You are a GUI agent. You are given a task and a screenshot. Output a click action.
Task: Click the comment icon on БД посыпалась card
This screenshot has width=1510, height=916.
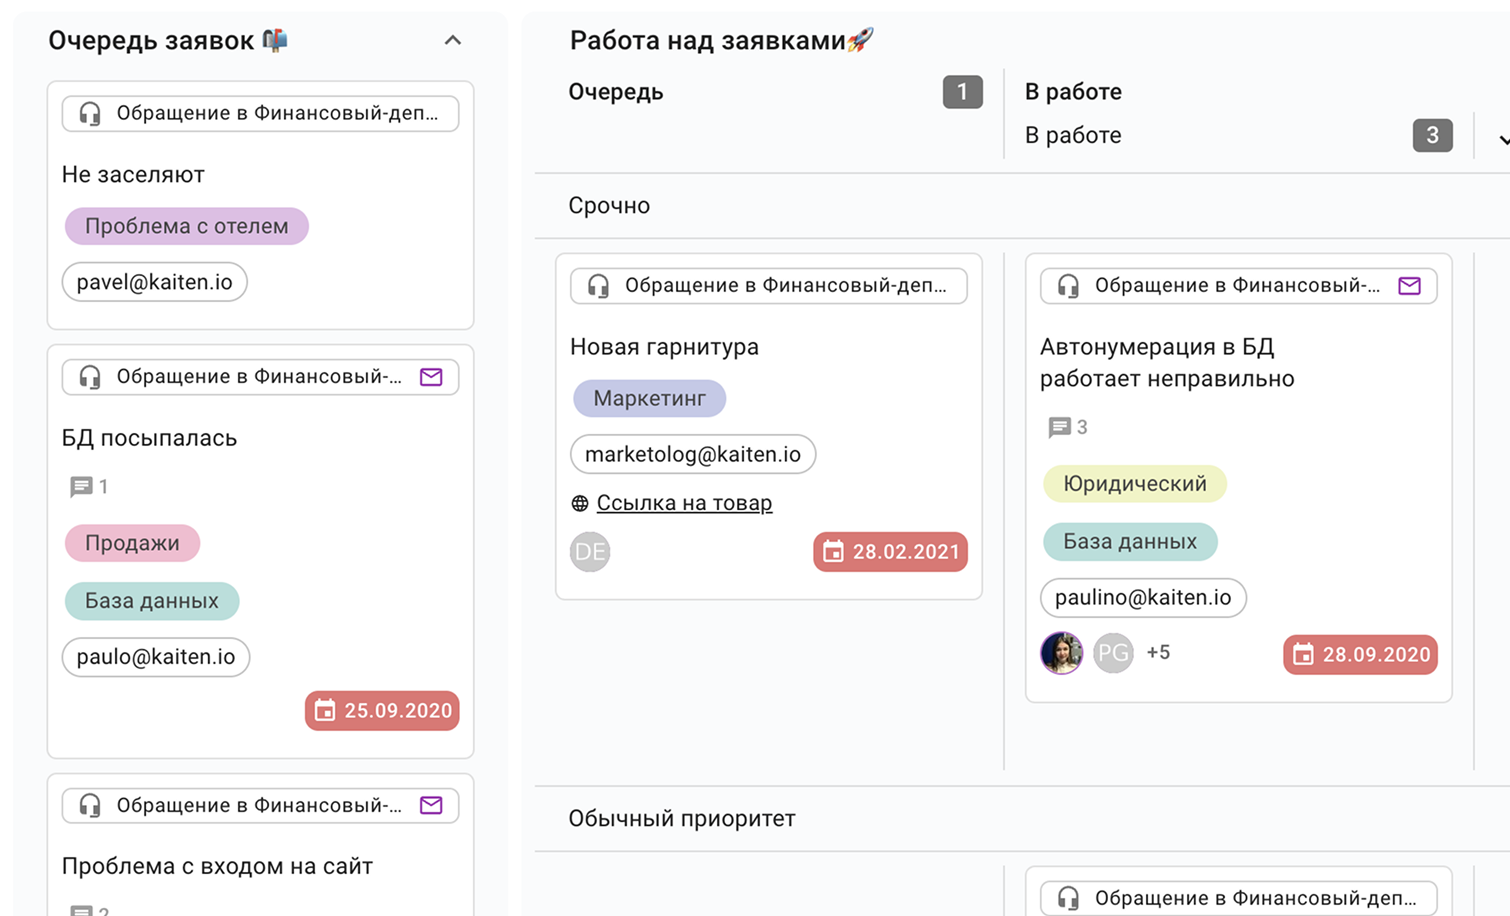[81, 487]
